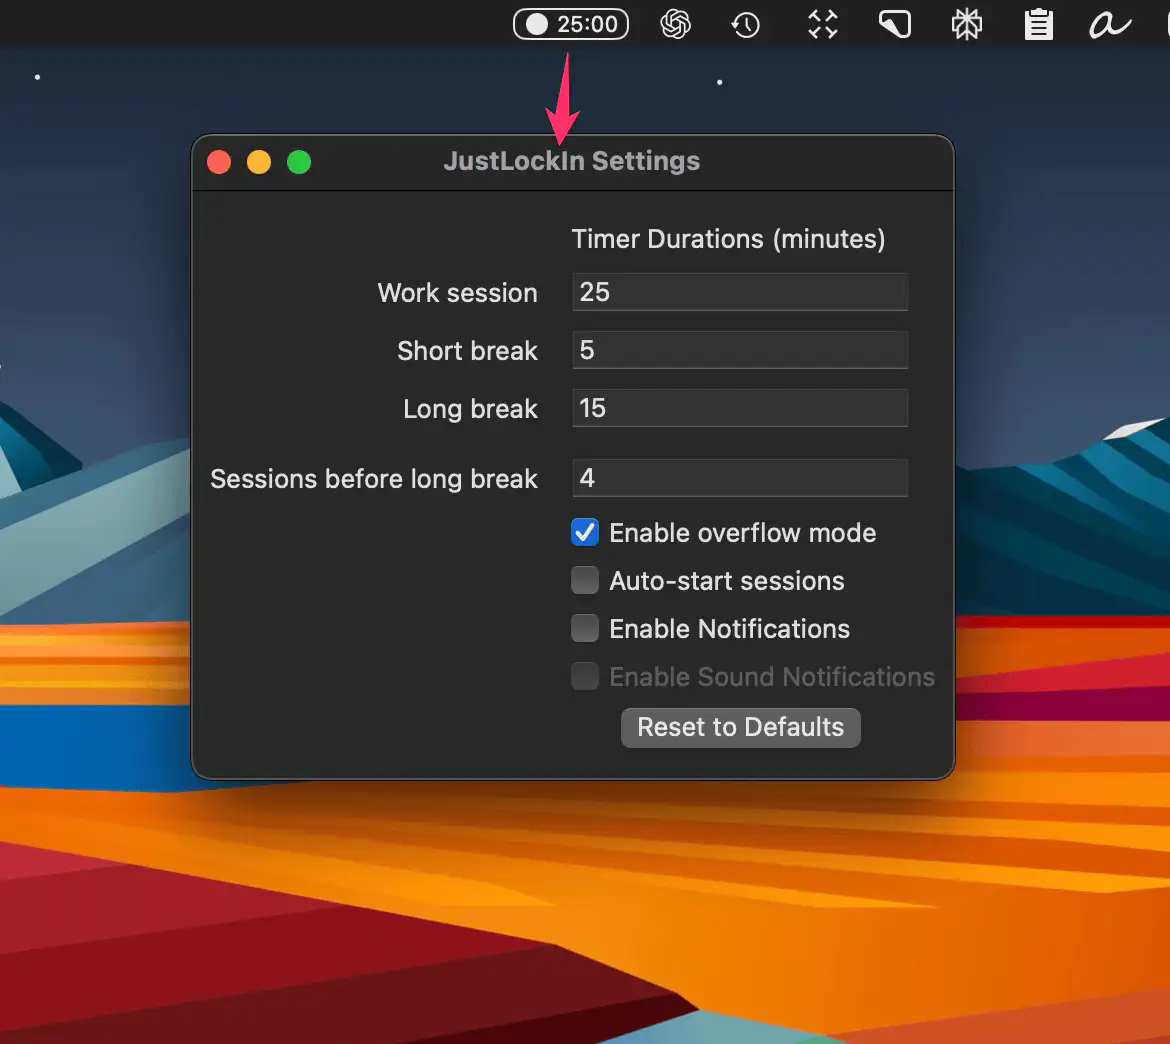Open the JustLockIn 25:00 timer in menu bar
The width and height of the screenshot is (1170, 1044).
tap(571, 25)
